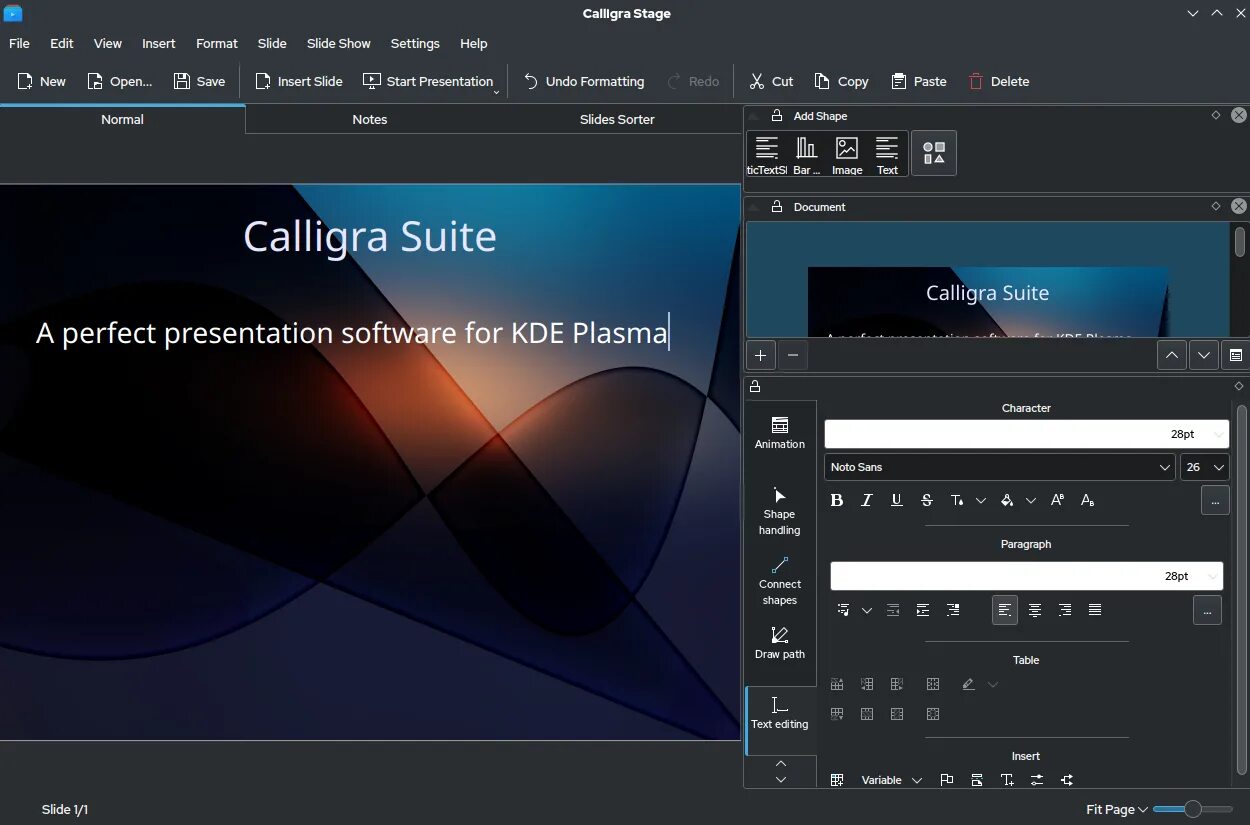
Task: Toggle italic text formatting
Action: click(x=867, y=500)
